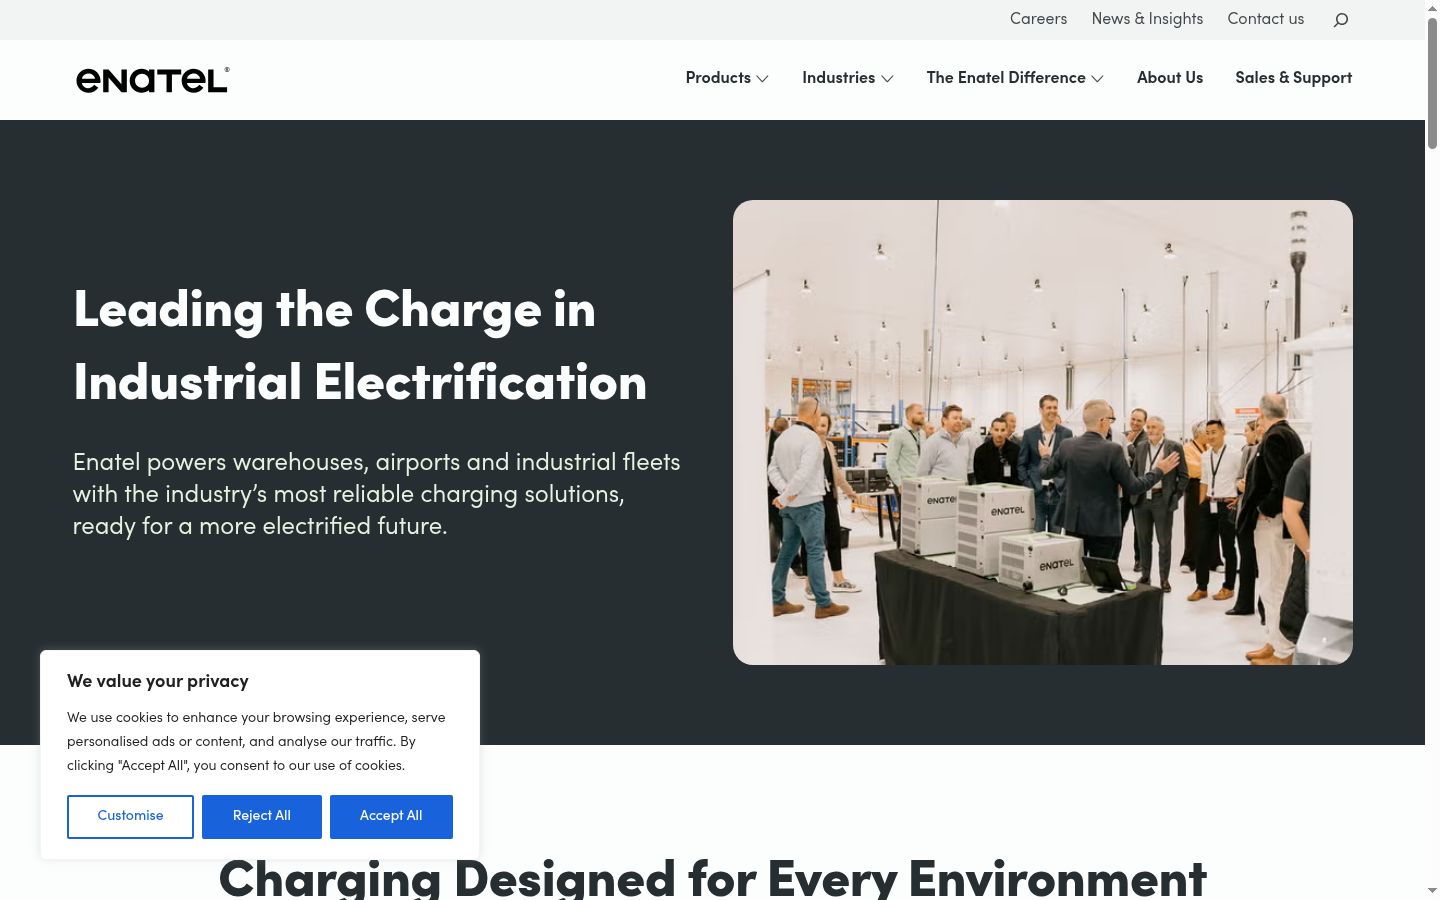The image size is (1440, 900).
Task: Click the Enatel logo
Action: tap(153, 80)
